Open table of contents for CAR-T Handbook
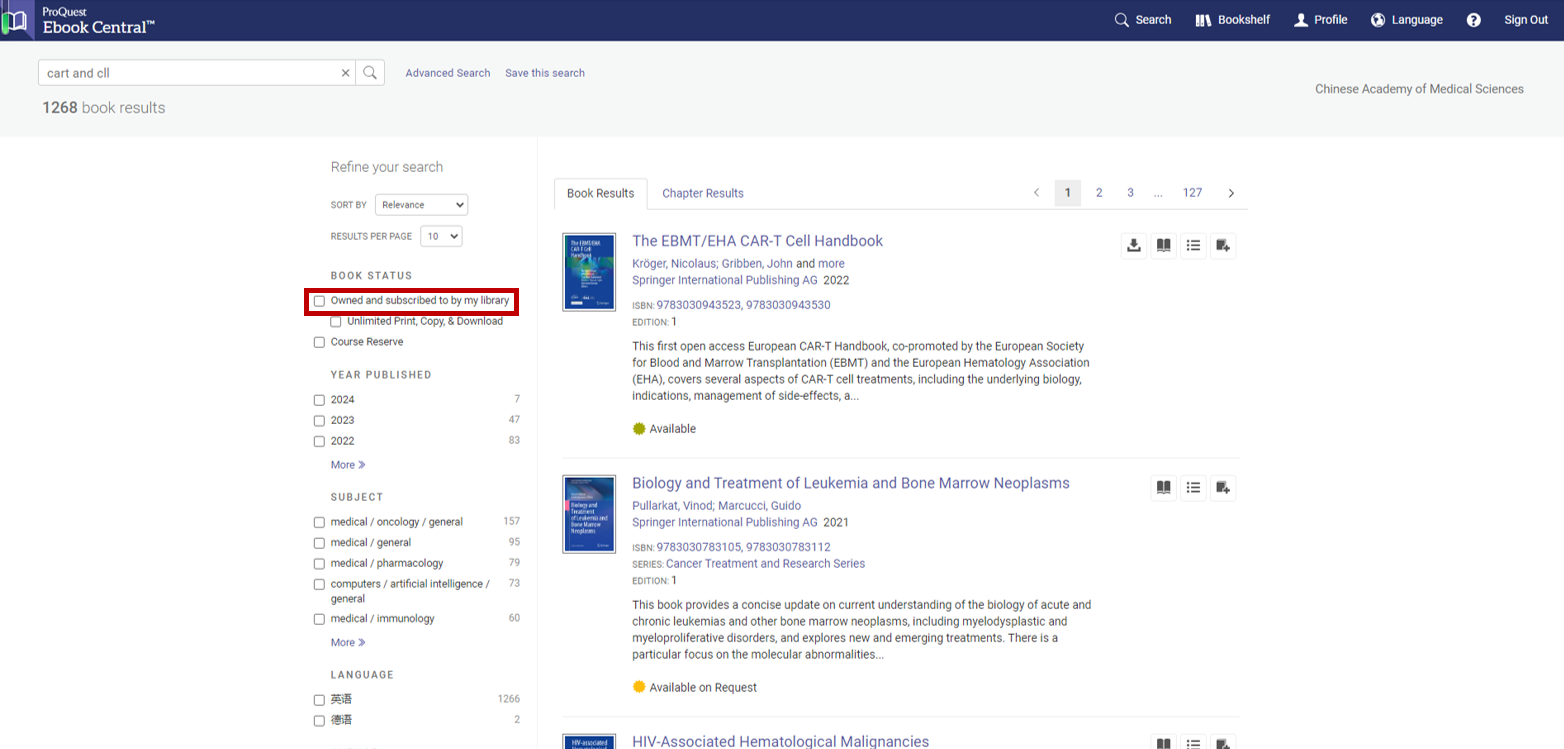The width and height of the screenshot is (1564, 749). (1193, 246)
